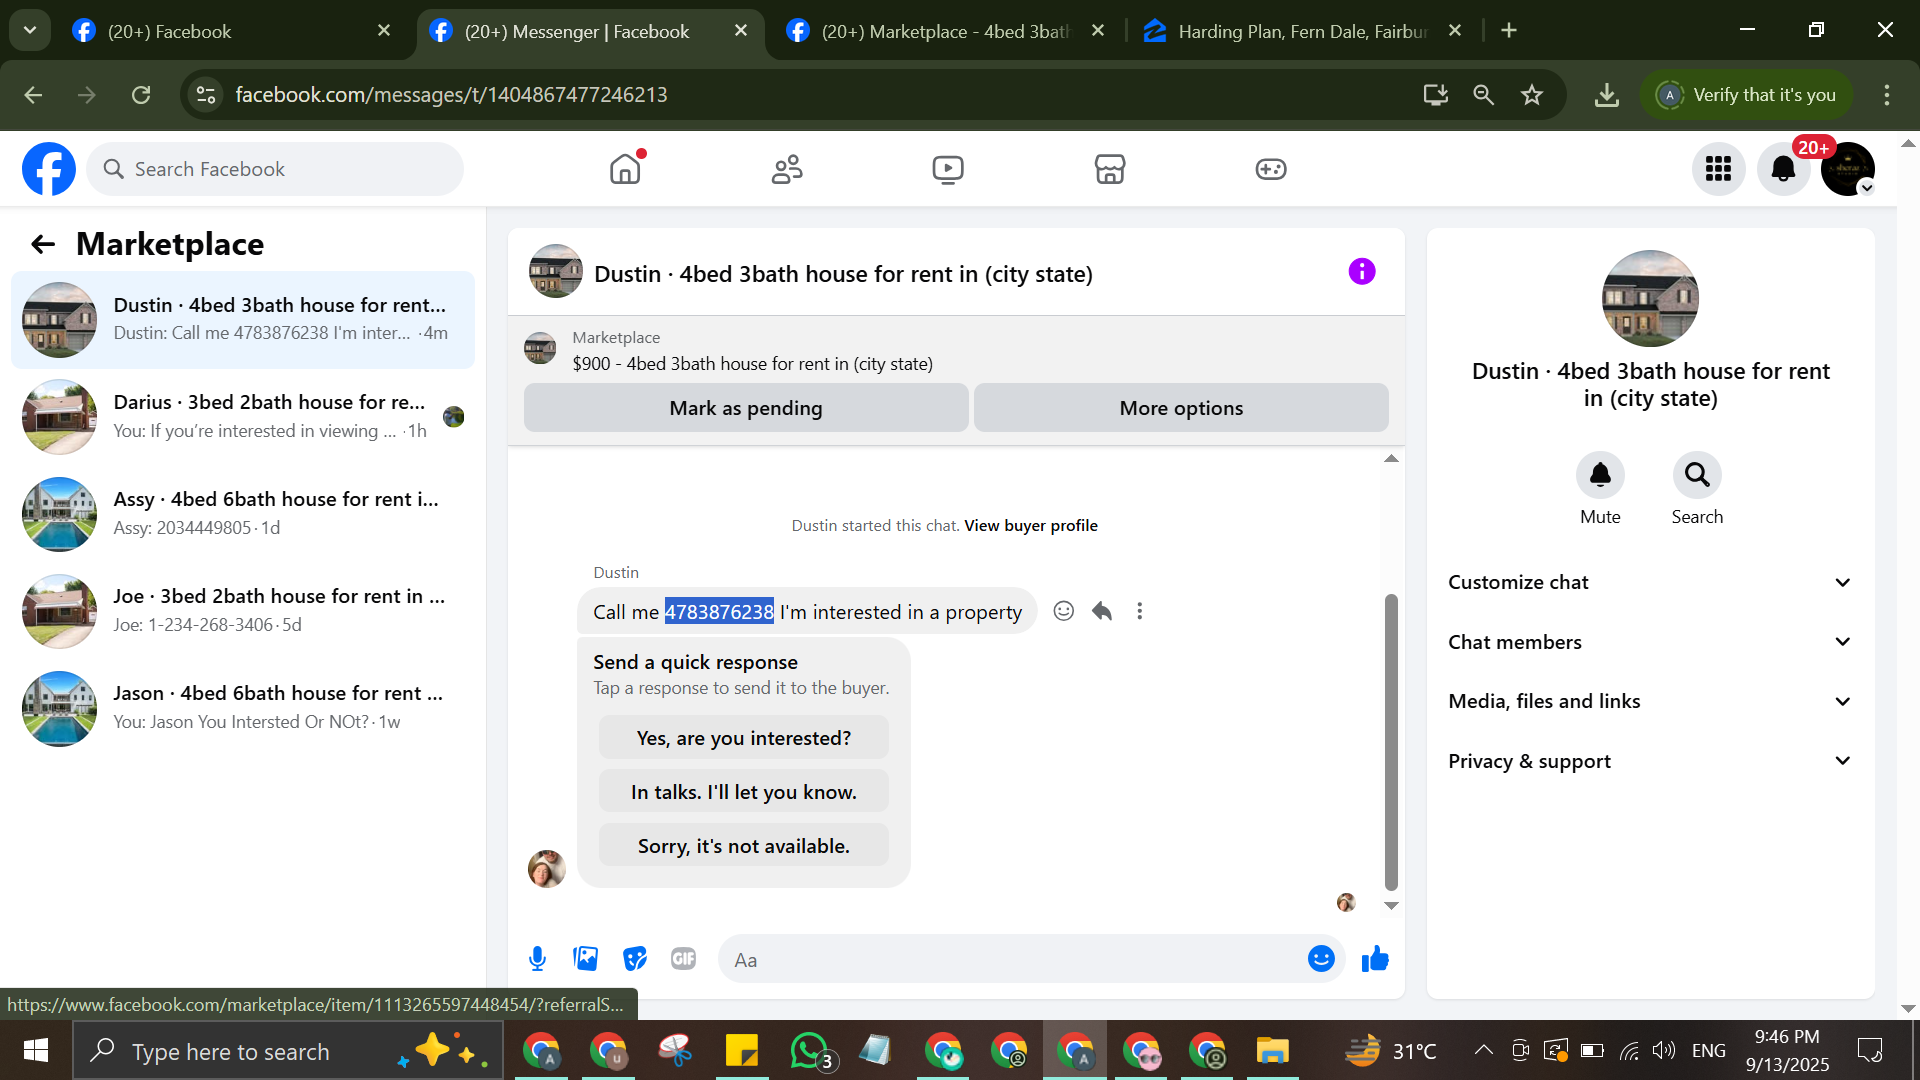
Task: Open the Windows Start menu
Action: pyautogui.click(x=36, y=1051)
